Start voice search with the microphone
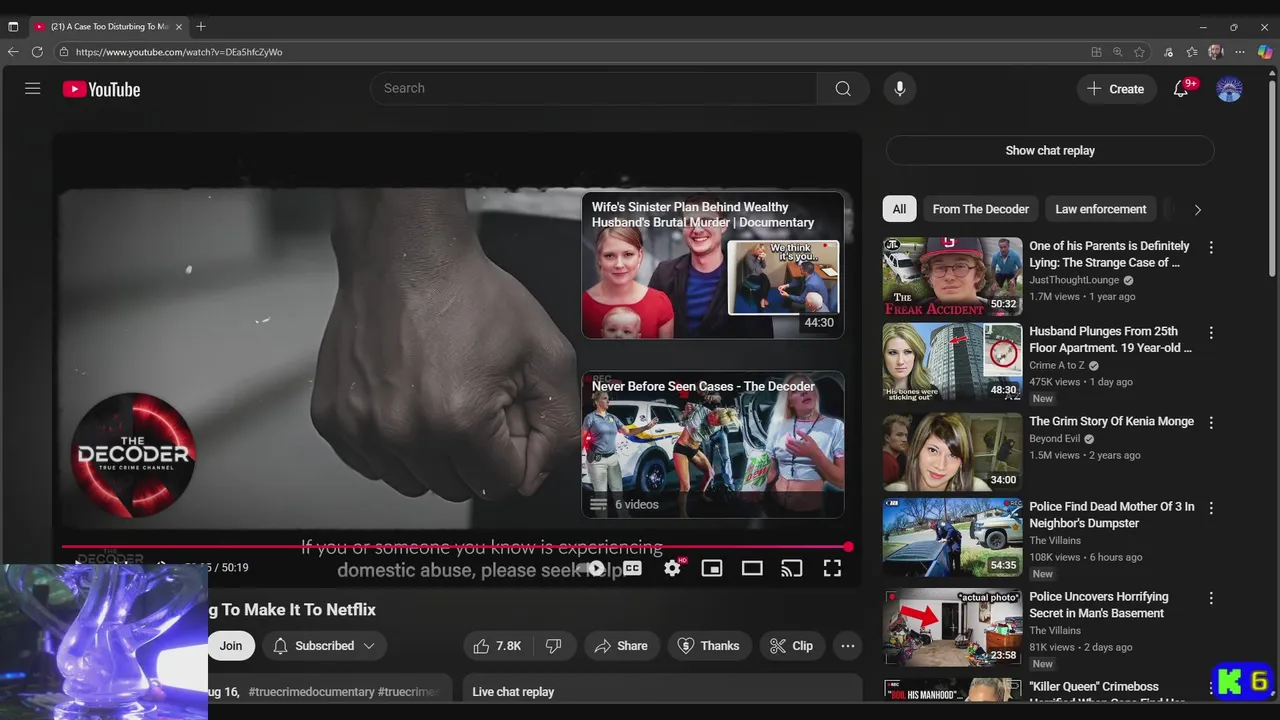 click(899, 88)
